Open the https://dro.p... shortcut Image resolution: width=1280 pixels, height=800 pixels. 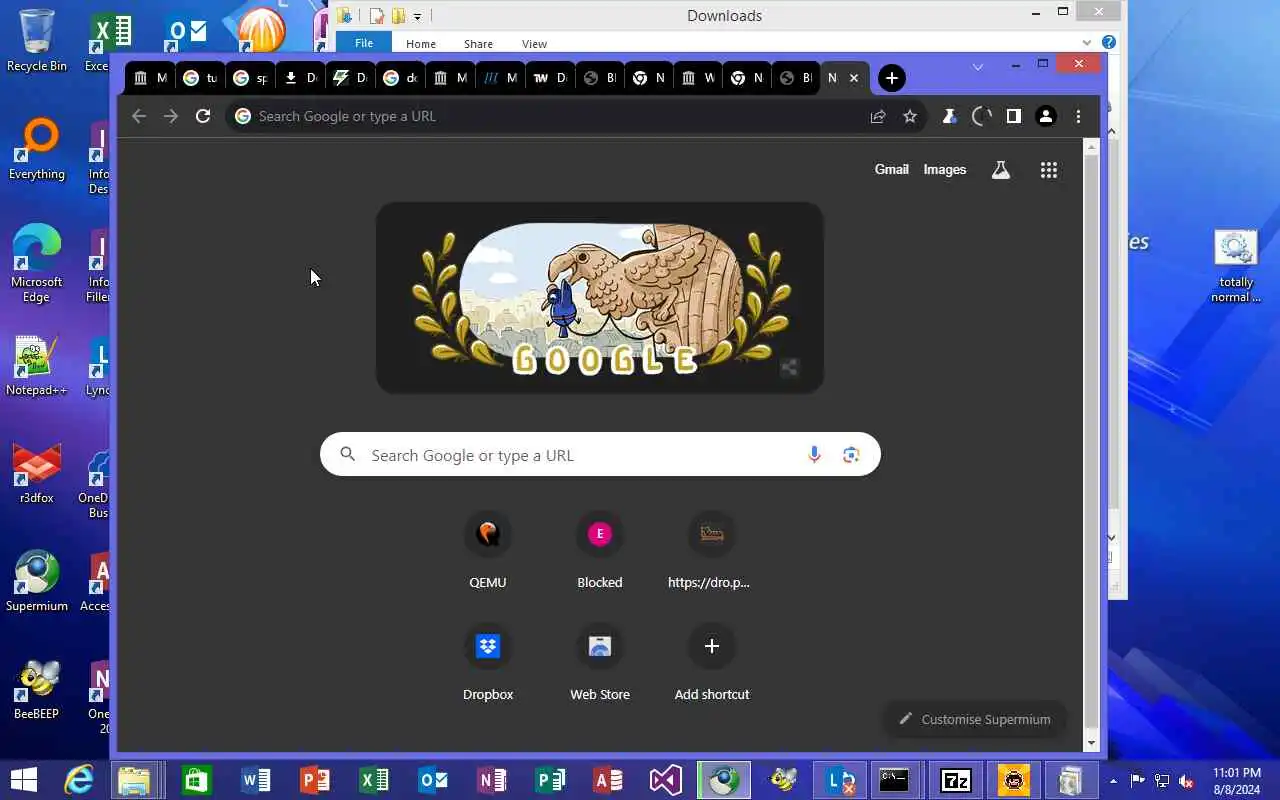point(712,550)
